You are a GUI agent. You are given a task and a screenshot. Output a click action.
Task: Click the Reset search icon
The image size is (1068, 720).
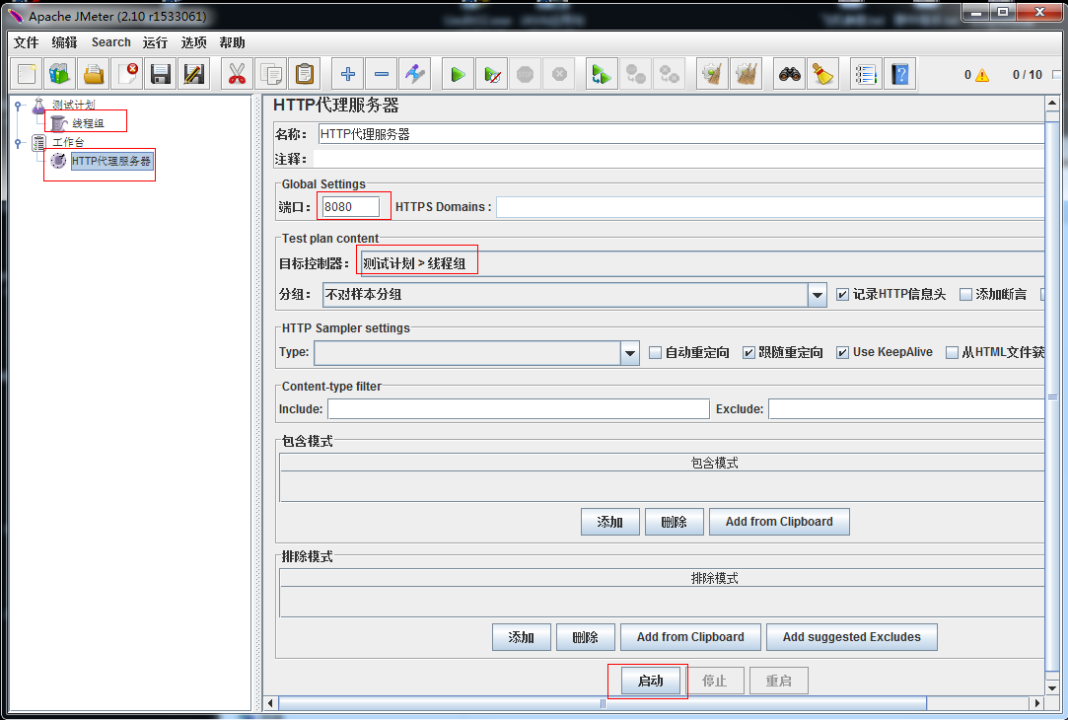823,74
